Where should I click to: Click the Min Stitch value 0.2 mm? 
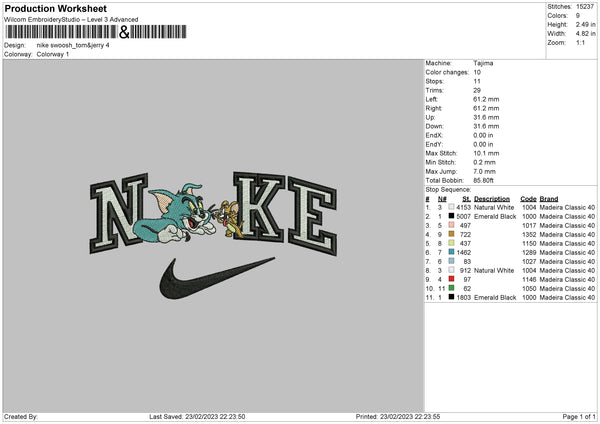pos(484,162)
